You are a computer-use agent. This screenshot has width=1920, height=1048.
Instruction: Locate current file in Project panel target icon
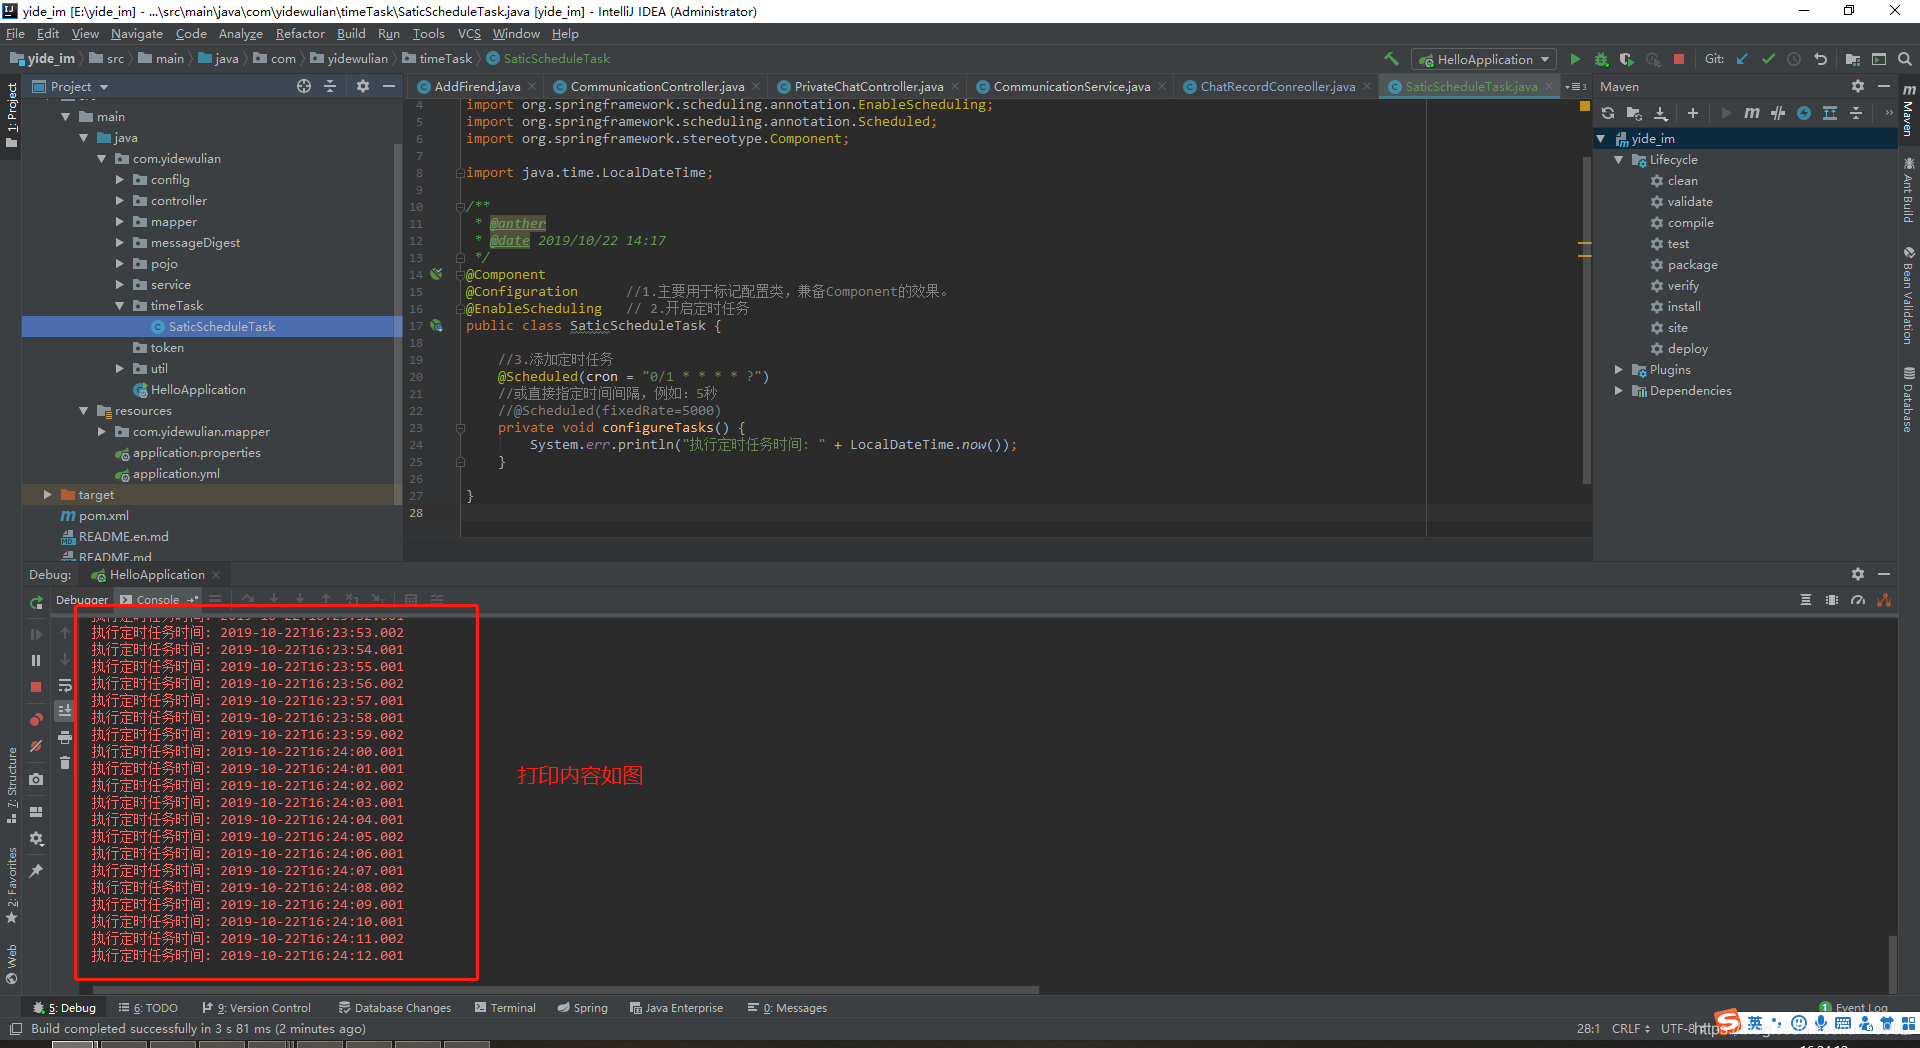[x=304, y=86]
